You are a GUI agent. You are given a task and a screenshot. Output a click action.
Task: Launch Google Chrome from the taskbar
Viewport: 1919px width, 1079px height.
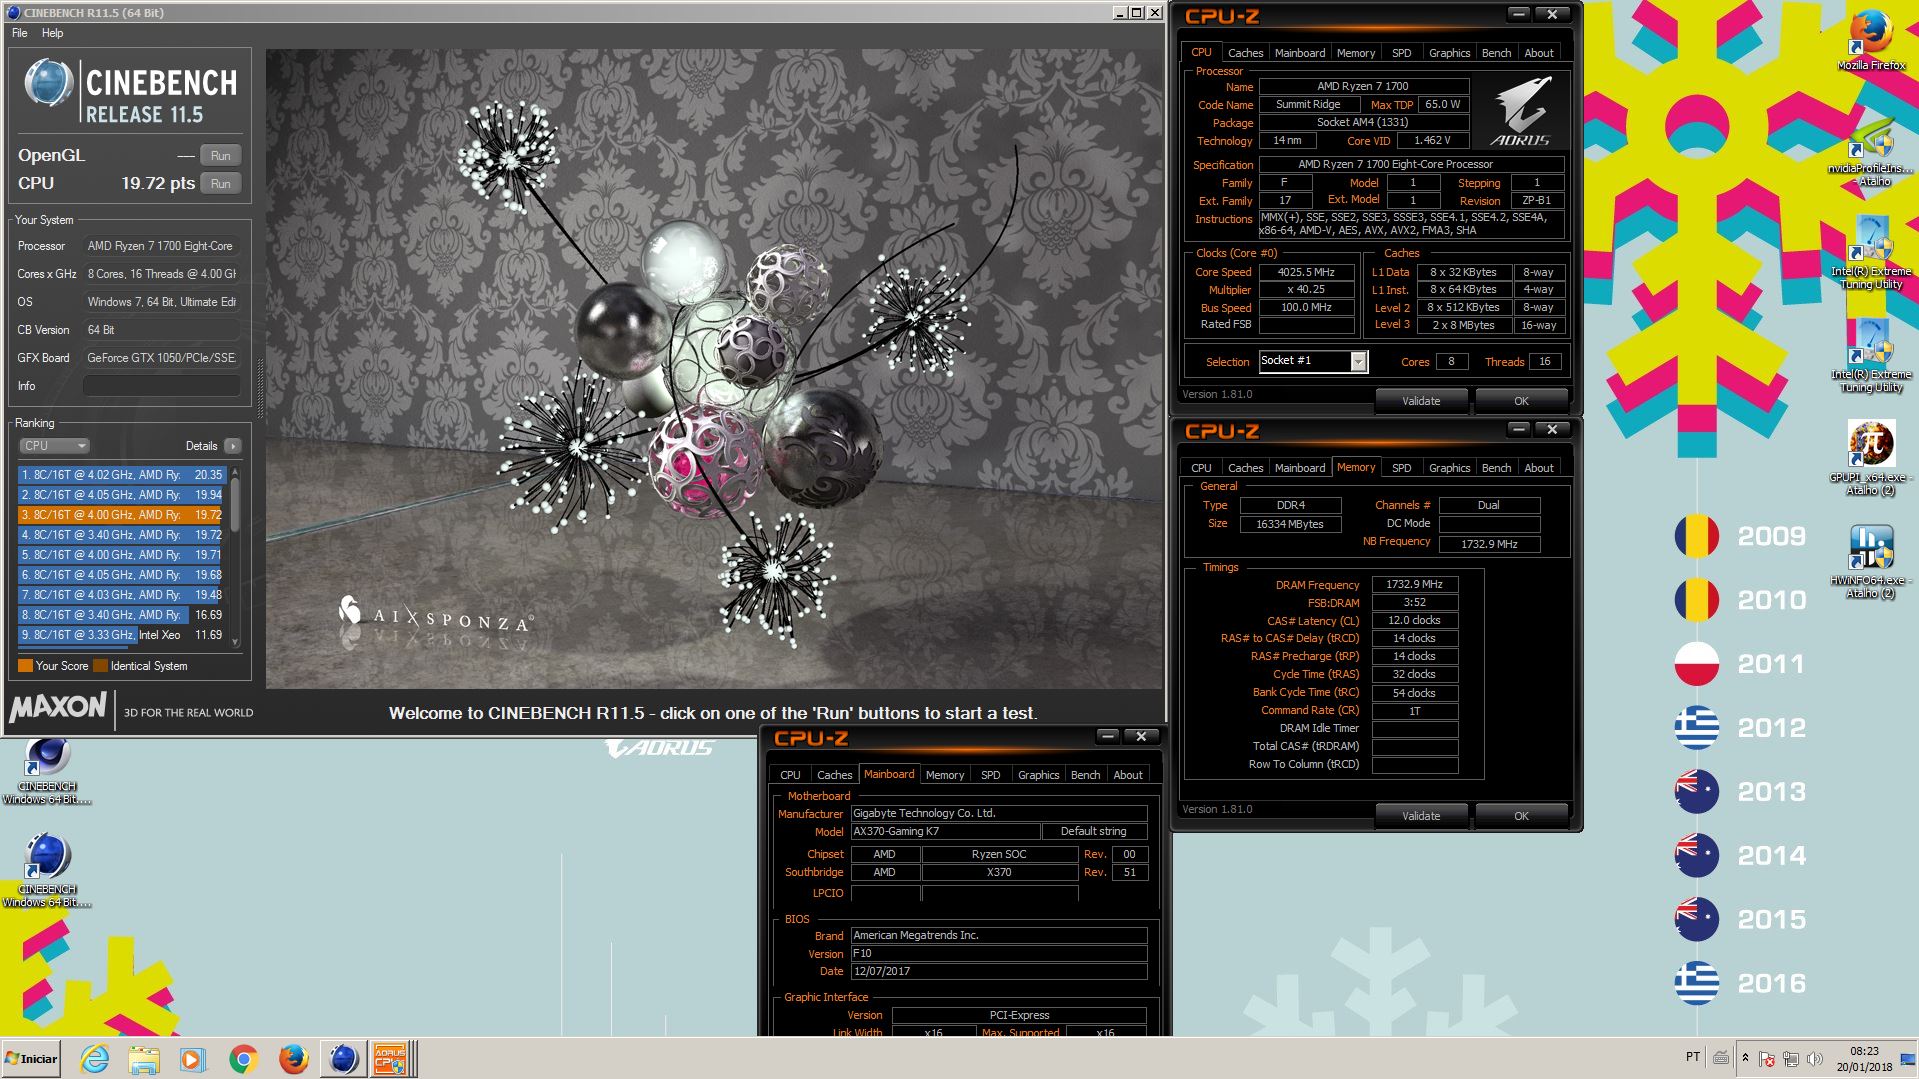point(243,1058)
